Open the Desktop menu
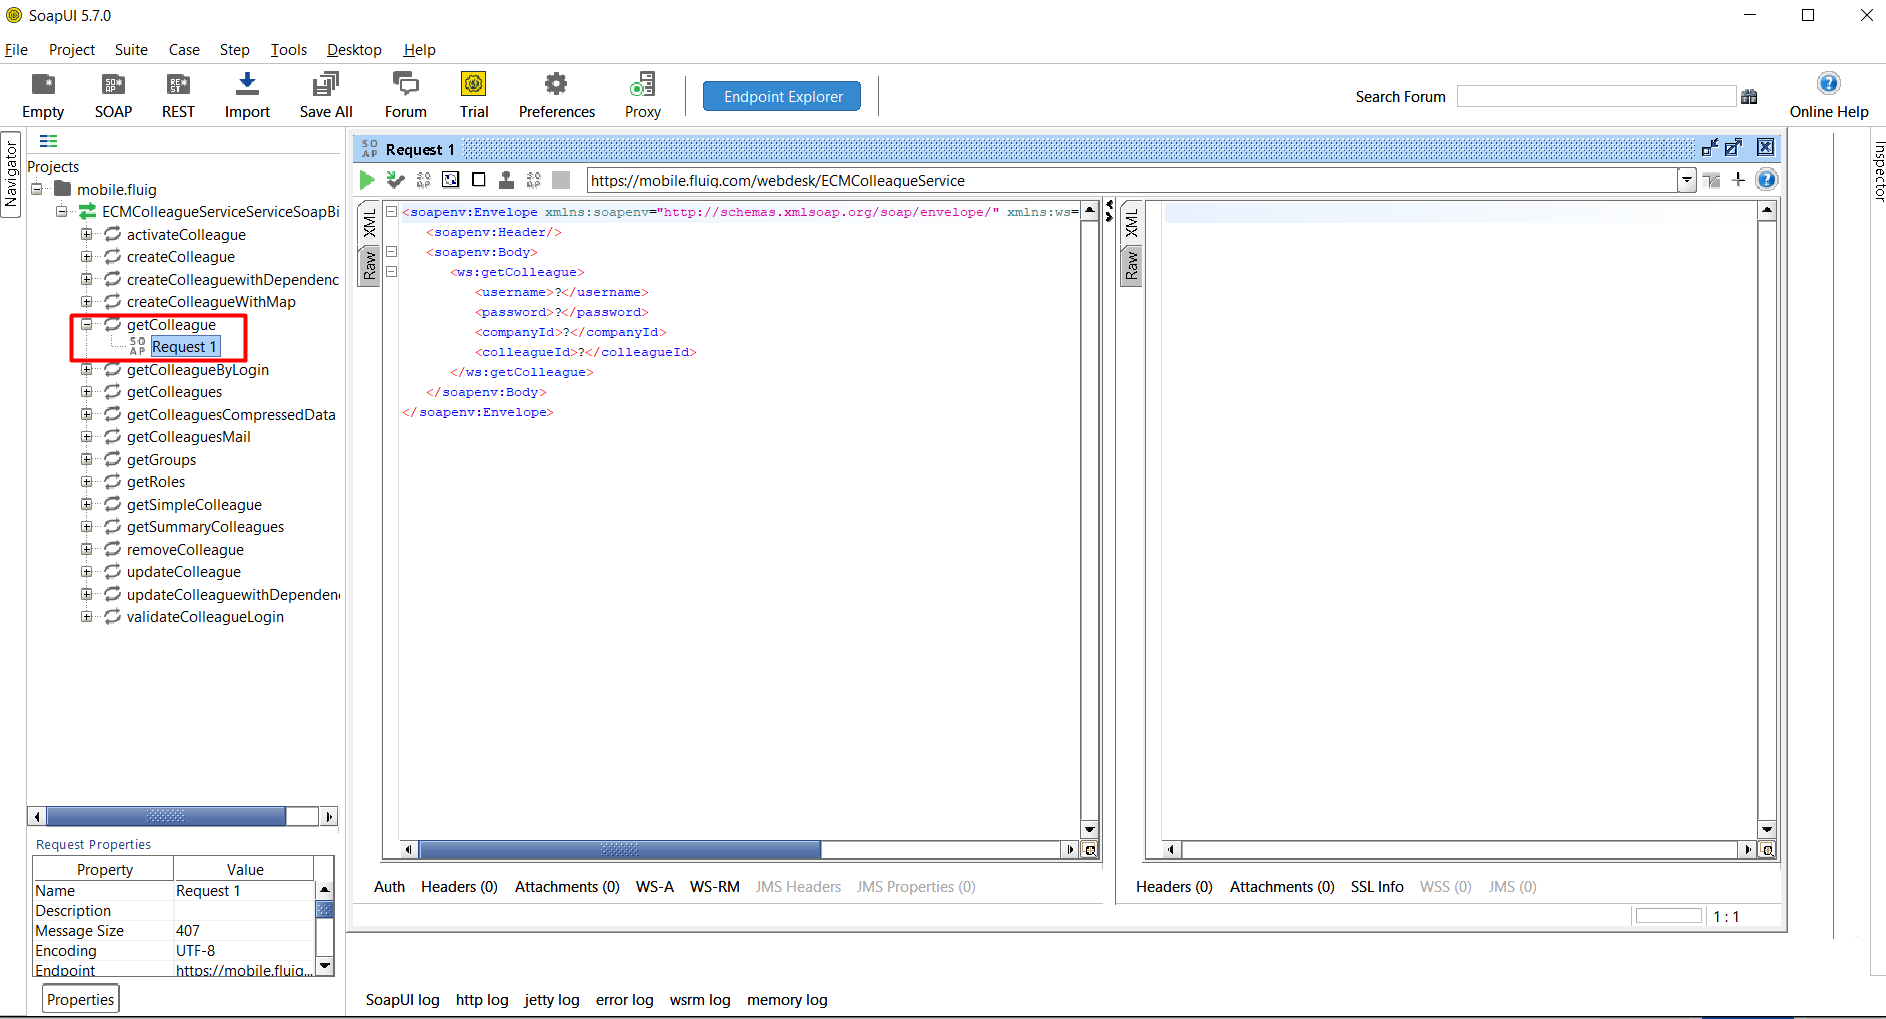 (x=354, y=49)
